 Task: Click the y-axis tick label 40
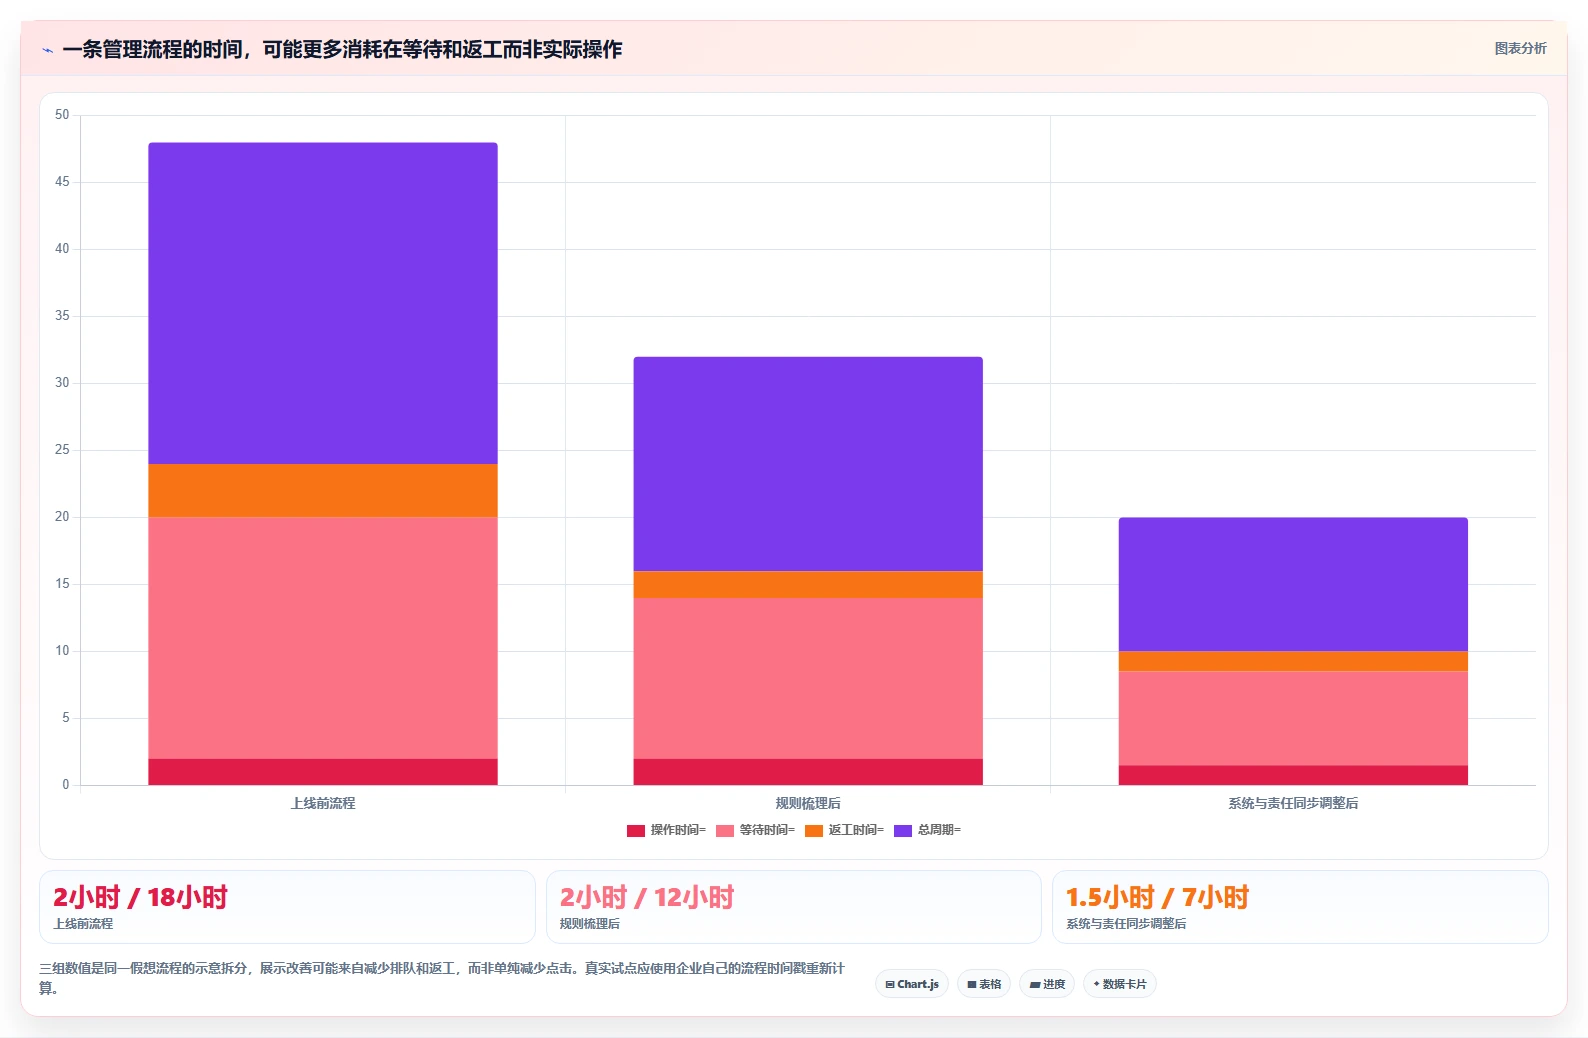click(x=62, y=249)
